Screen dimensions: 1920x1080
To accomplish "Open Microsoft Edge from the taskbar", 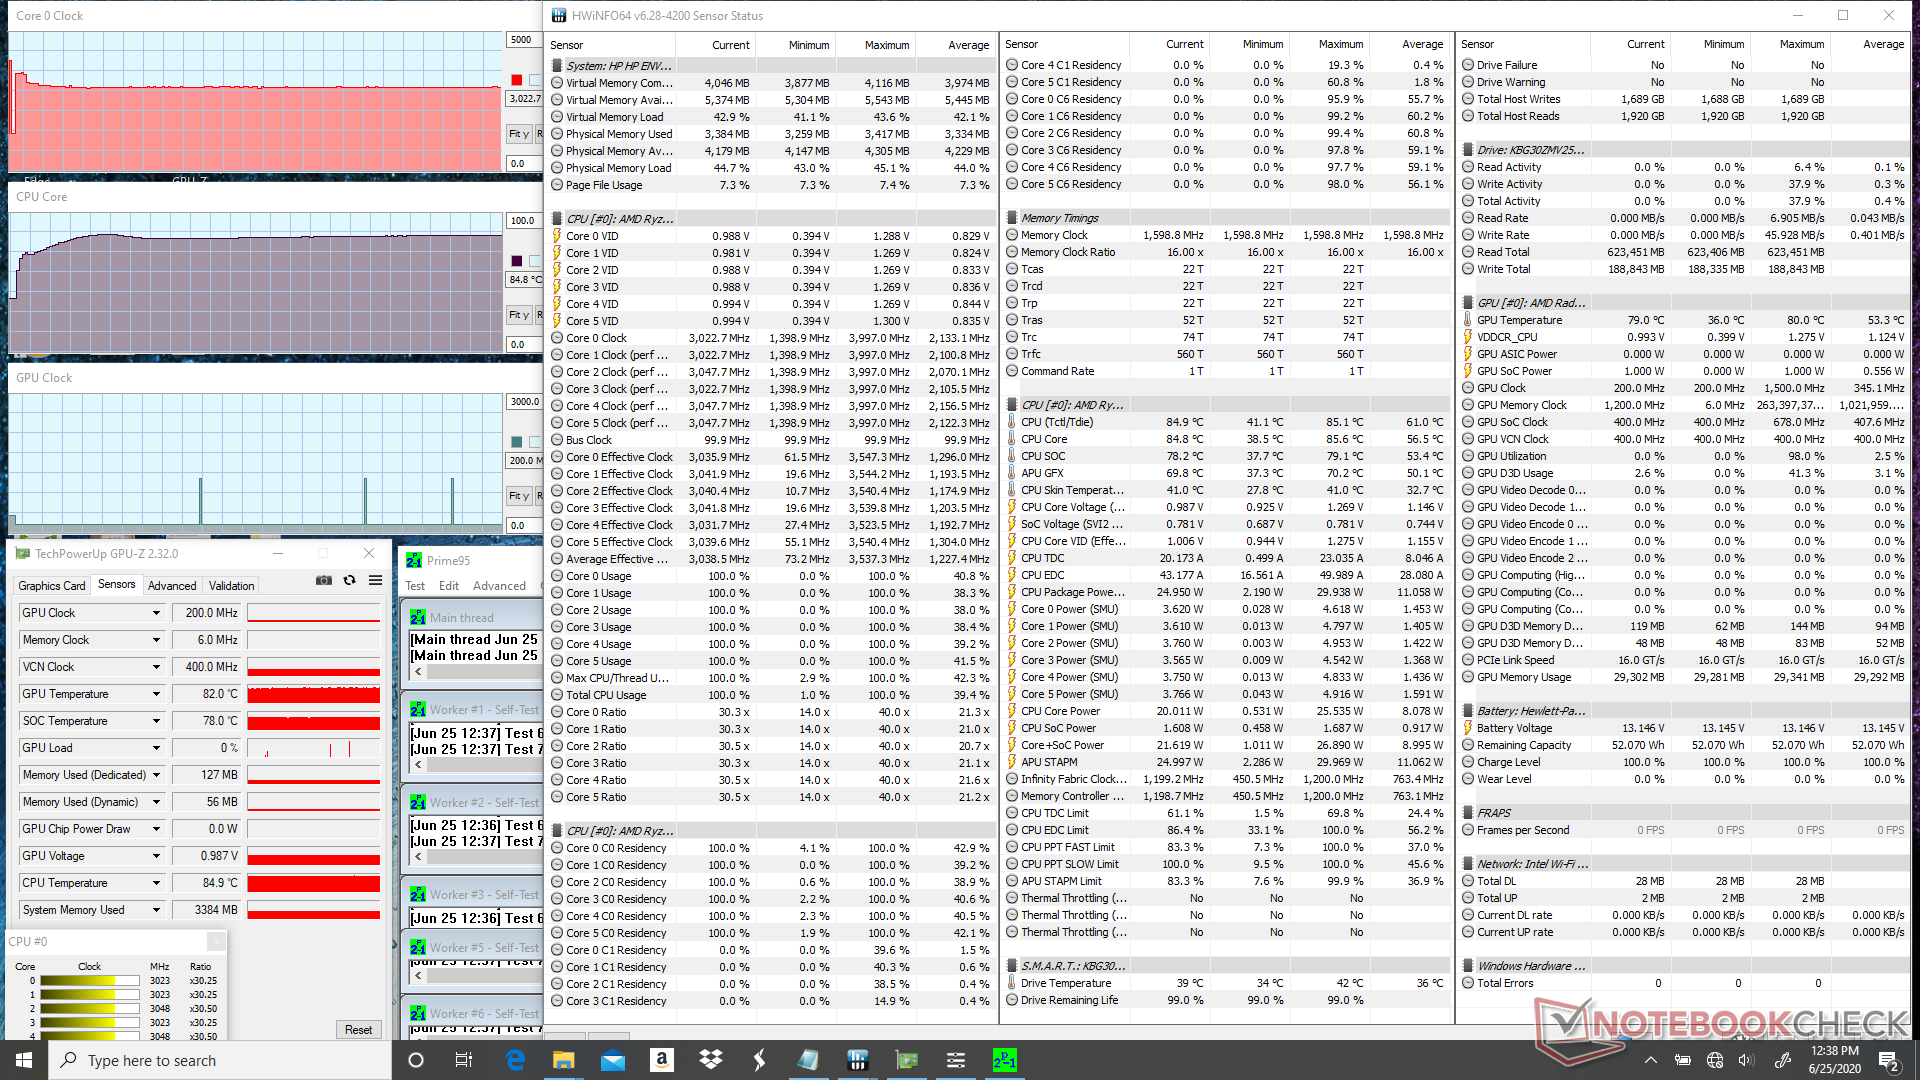I will point(515,1060).
